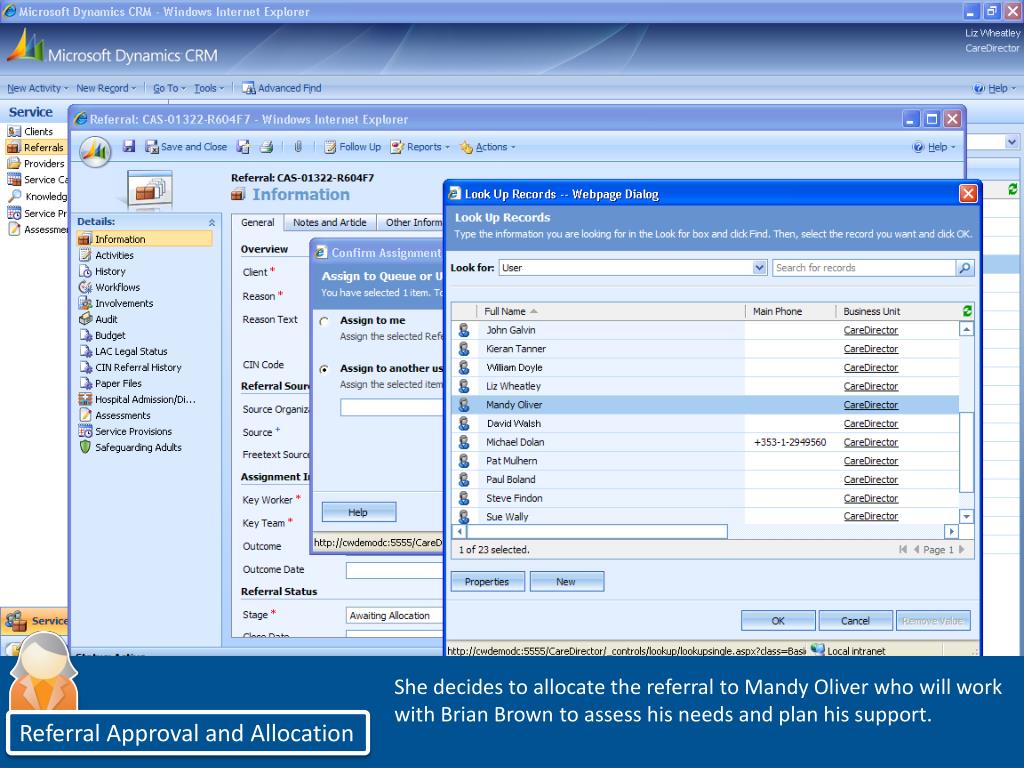The height and width of the screenshot is (768, 1024).
Task: Open Paper Files in Details panel
Action: [x=118, y=383]
